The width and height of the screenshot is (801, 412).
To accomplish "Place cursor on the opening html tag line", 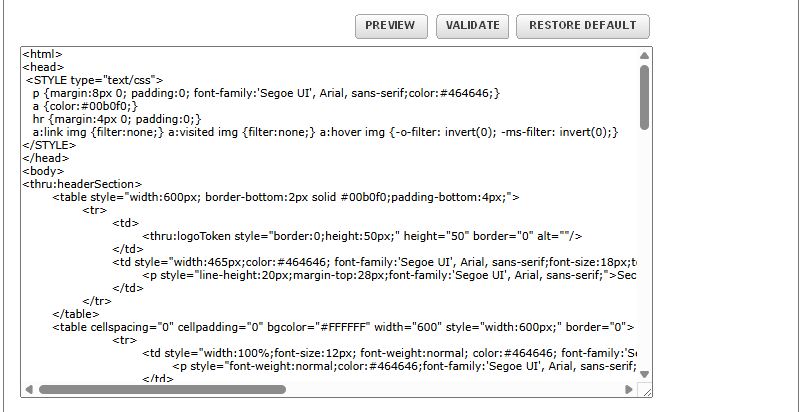I will tap(43, 54).
